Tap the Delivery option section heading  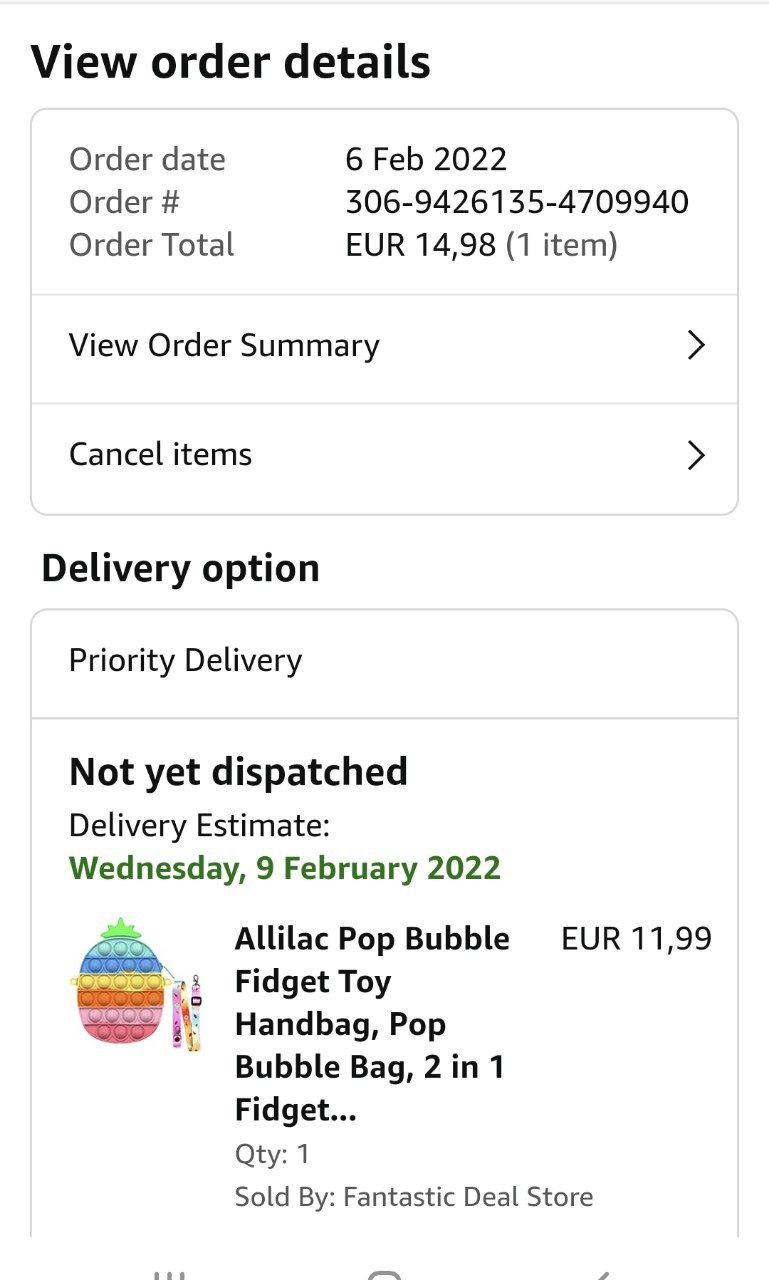pyautogui.click(x=180, y=568)
